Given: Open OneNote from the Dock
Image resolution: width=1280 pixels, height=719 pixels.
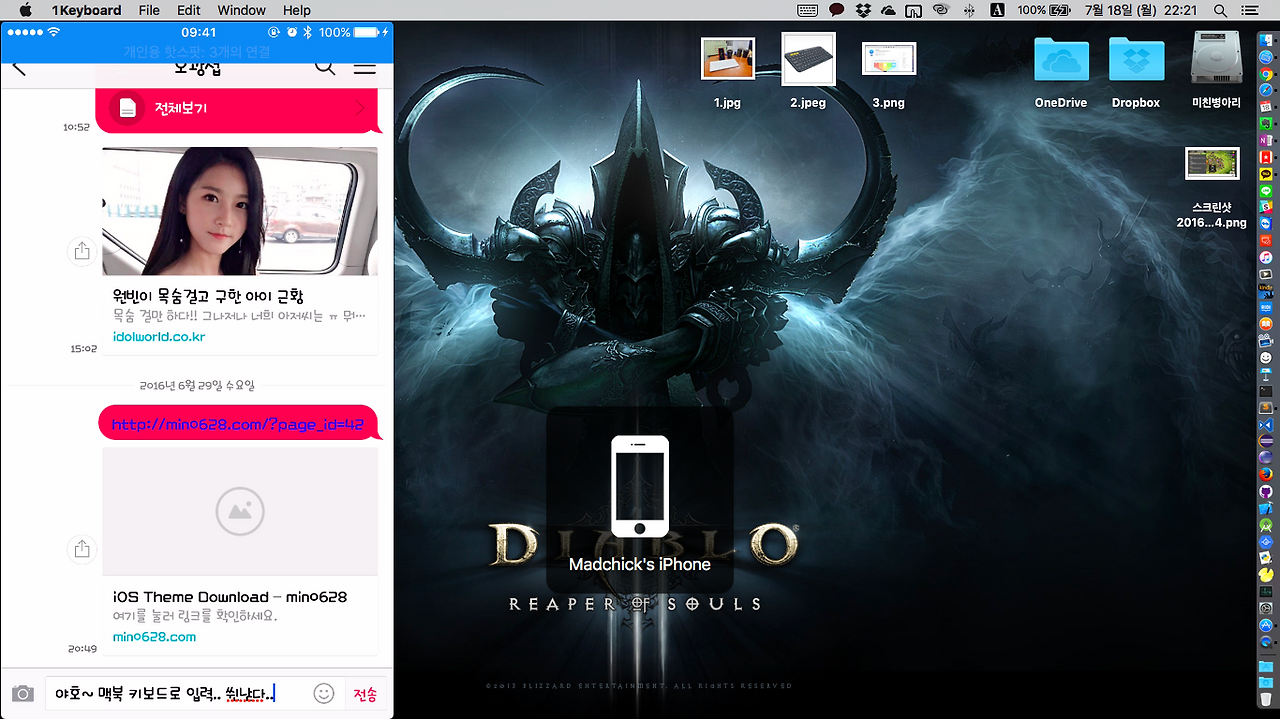Looking at the screenshot, I should 1264,140.
